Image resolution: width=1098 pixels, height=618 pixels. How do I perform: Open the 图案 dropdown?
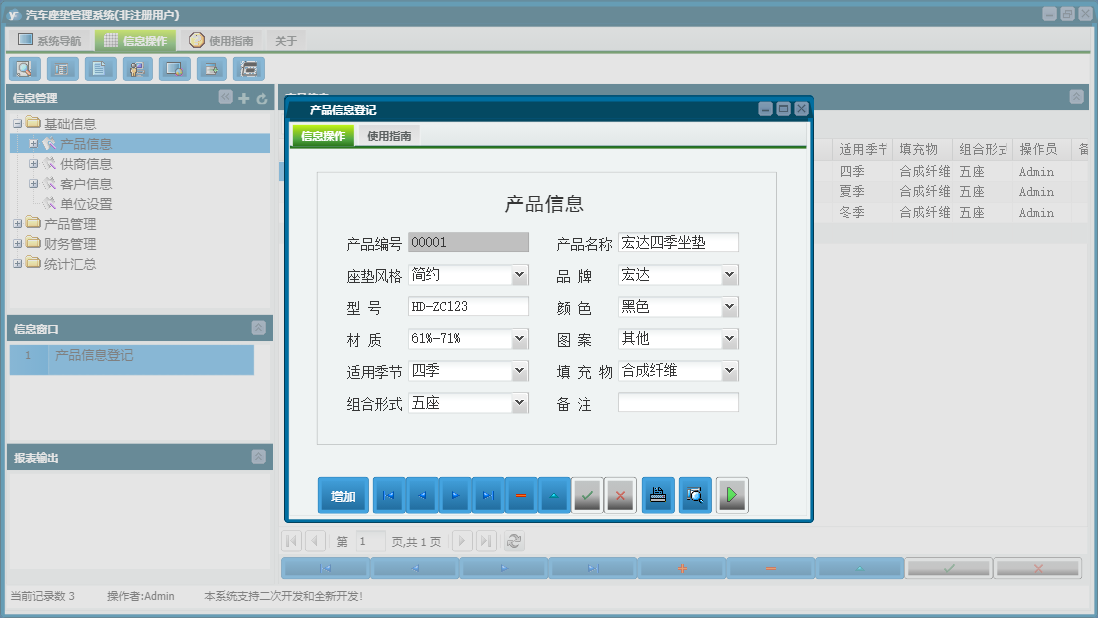click(730, 339)
